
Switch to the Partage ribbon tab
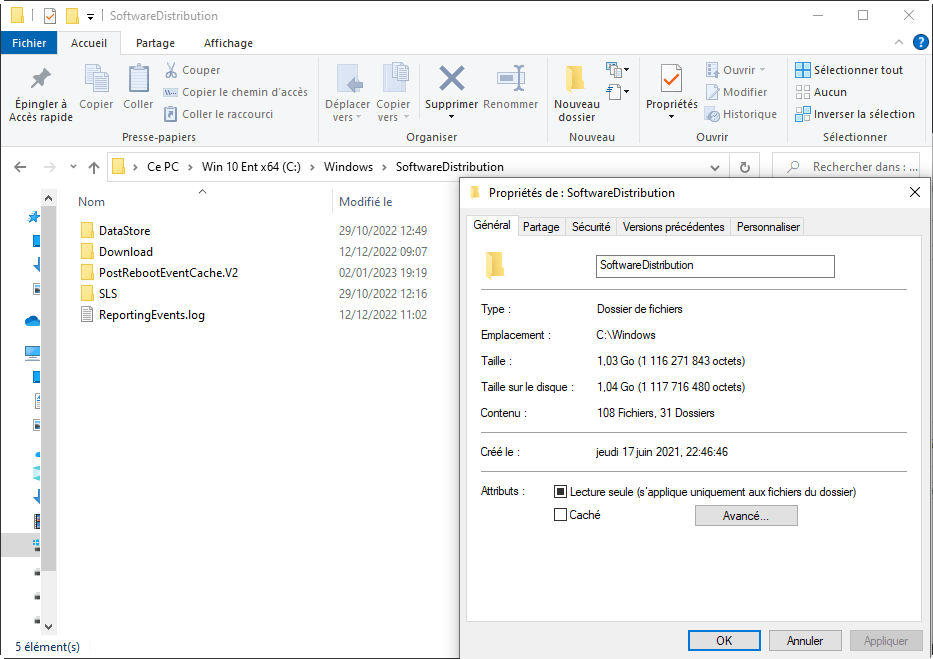coord(155,43)
